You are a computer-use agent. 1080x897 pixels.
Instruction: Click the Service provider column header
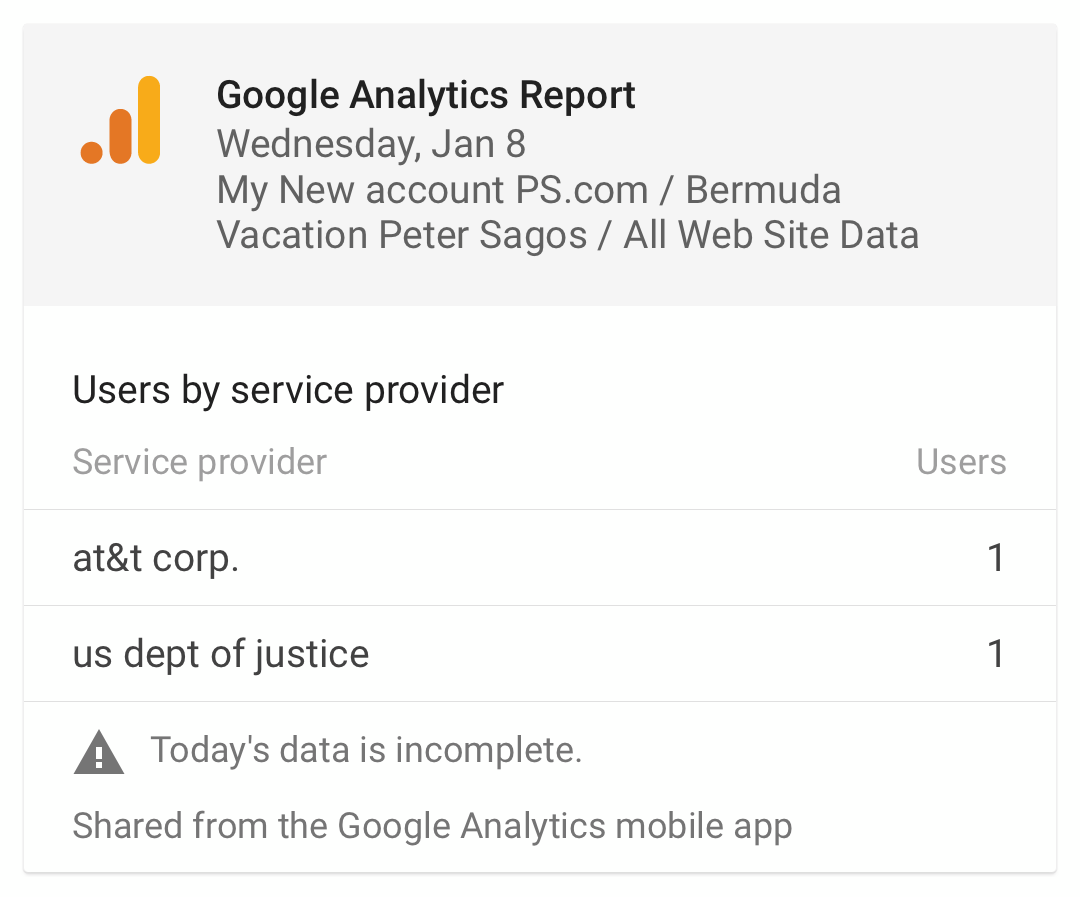point(200,462)
